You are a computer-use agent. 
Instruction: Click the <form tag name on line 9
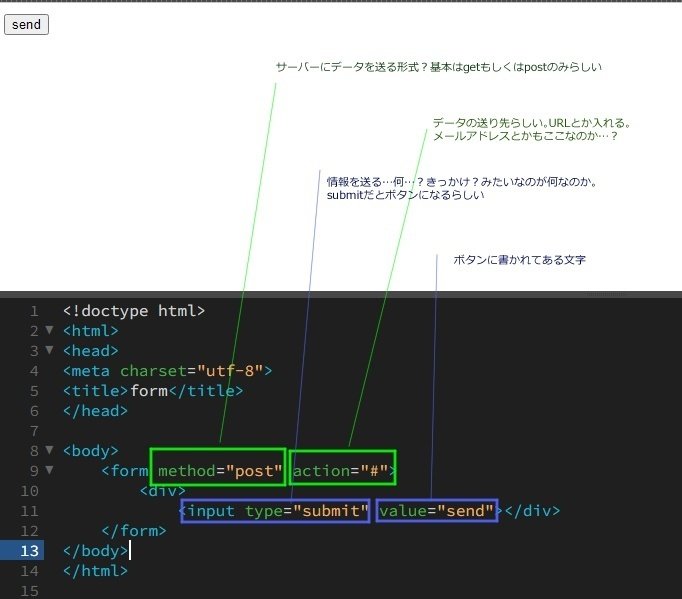point(124,471)
